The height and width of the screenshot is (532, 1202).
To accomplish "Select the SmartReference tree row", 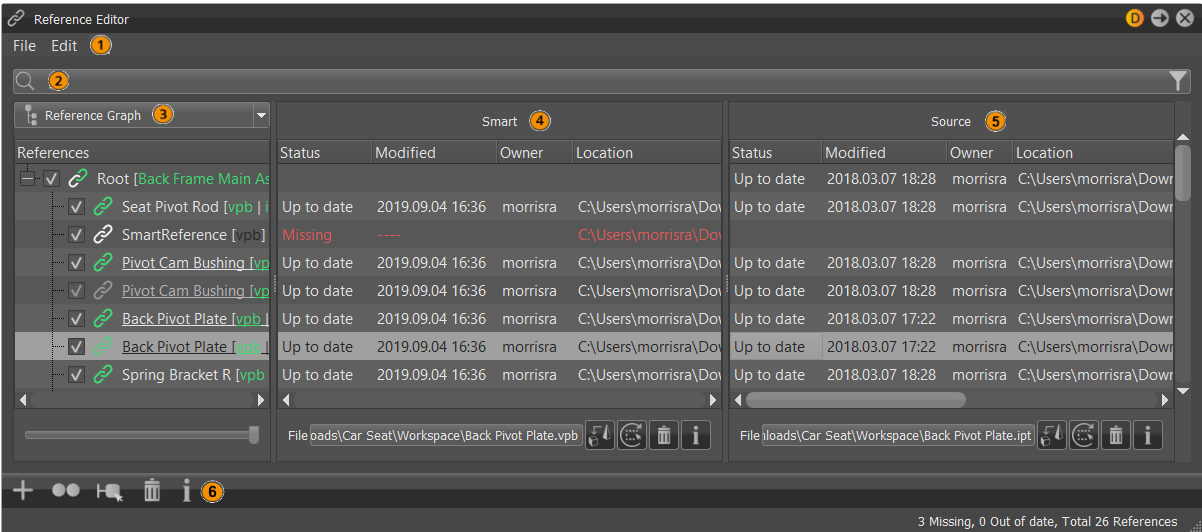I will tap(142, 235).
